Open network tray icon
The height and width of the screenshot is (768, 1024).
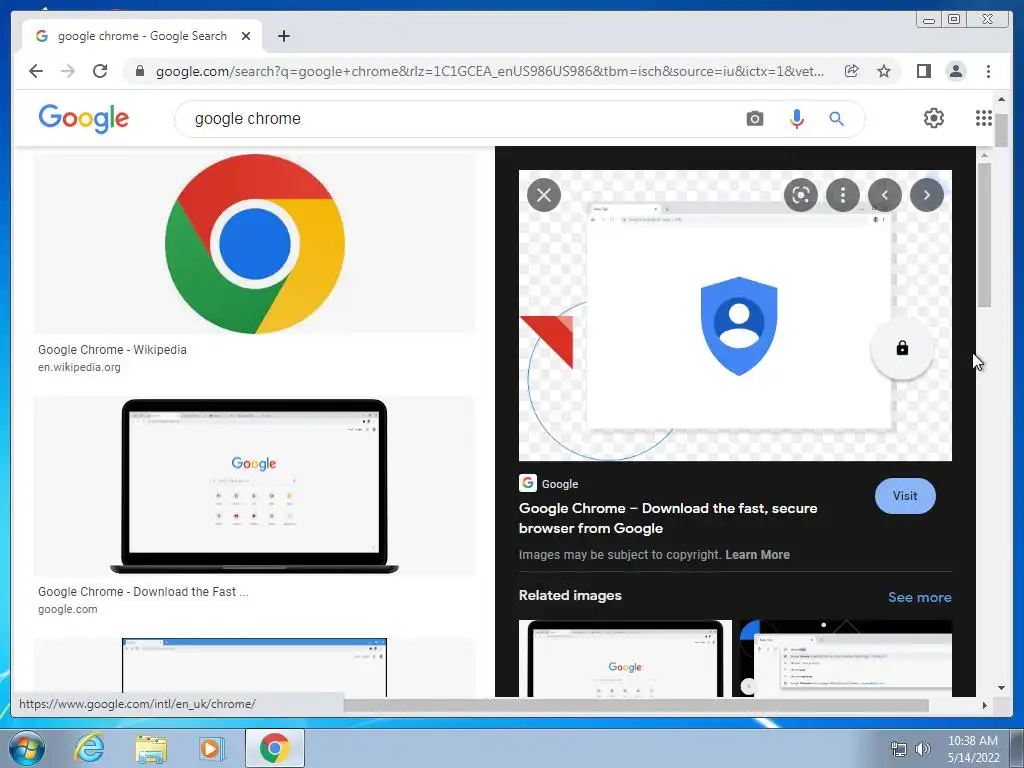(x=899, y=749)
